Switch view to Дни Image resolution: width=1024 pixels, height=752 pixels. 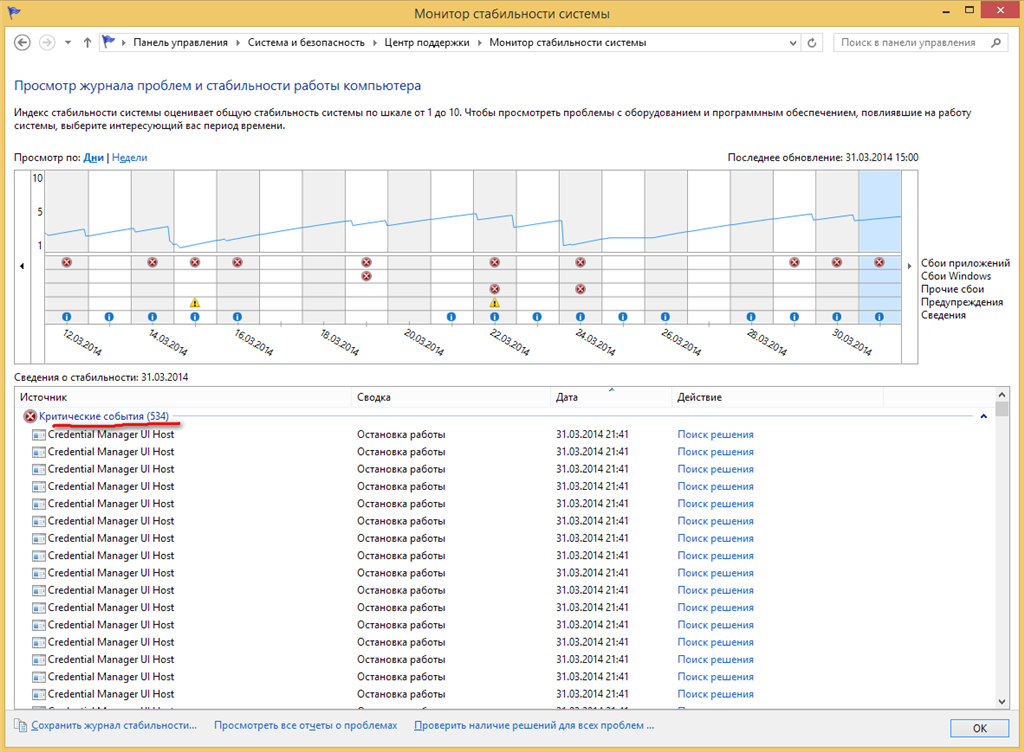93,157
